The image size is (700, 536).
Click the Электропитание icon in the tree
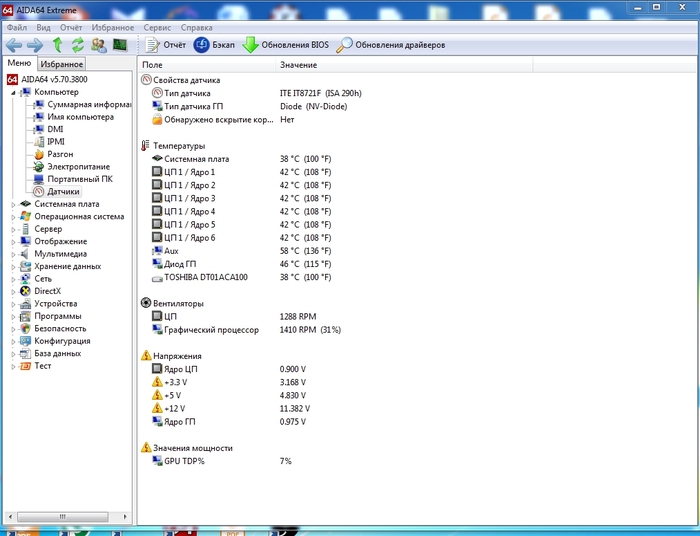point(39,167)
